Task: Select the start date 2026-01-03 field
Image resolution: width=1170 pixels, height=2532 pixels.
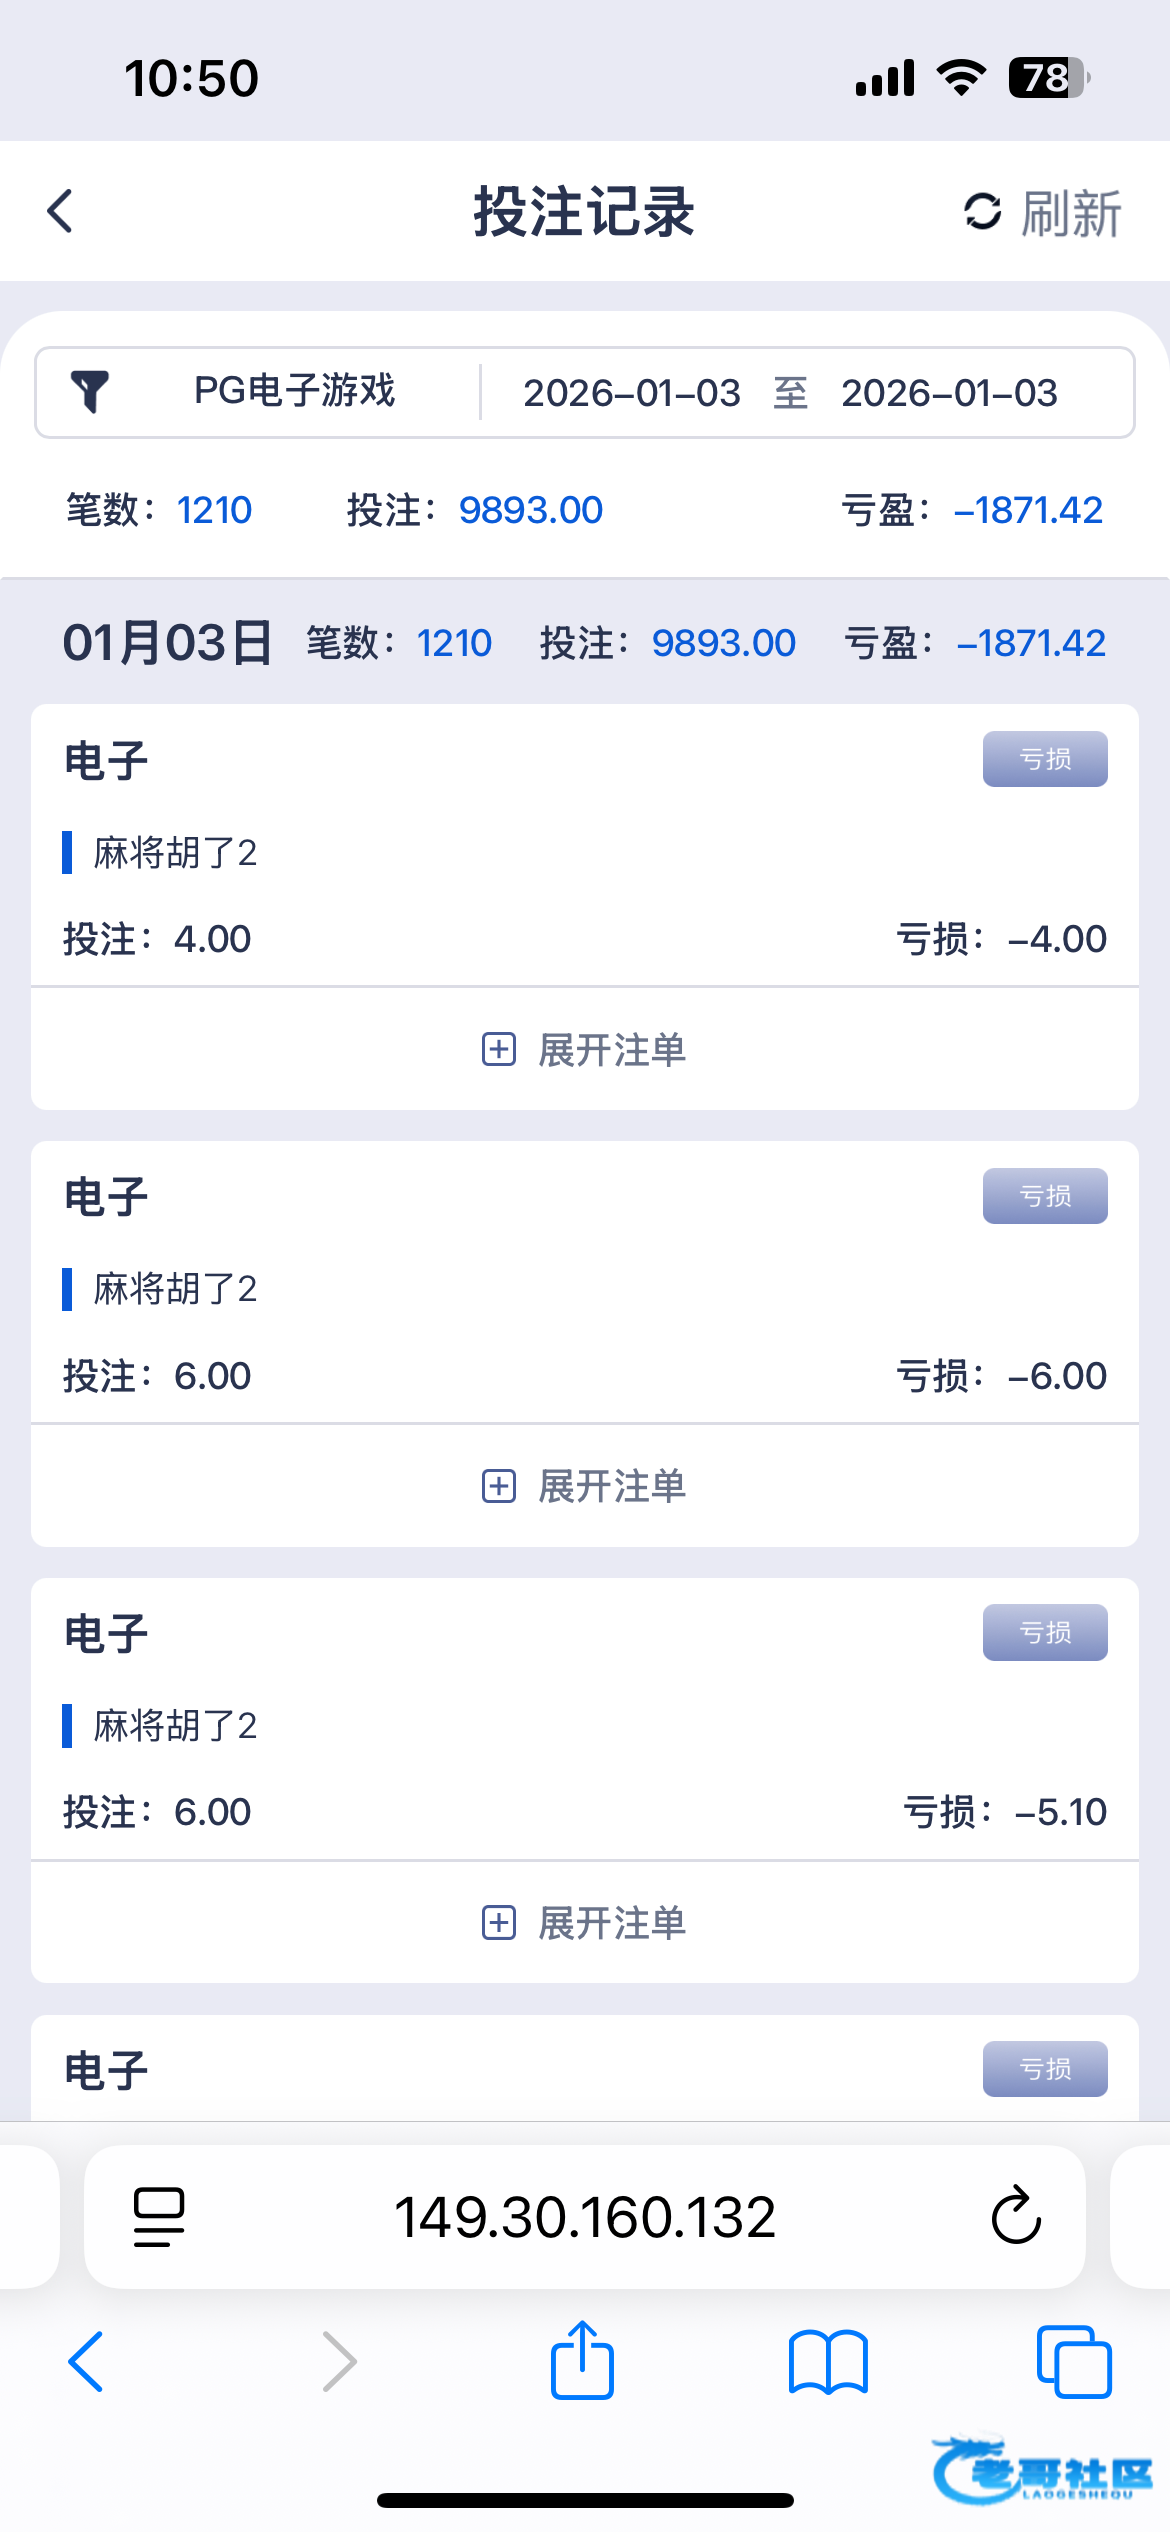Action: (x=631, y=393)
